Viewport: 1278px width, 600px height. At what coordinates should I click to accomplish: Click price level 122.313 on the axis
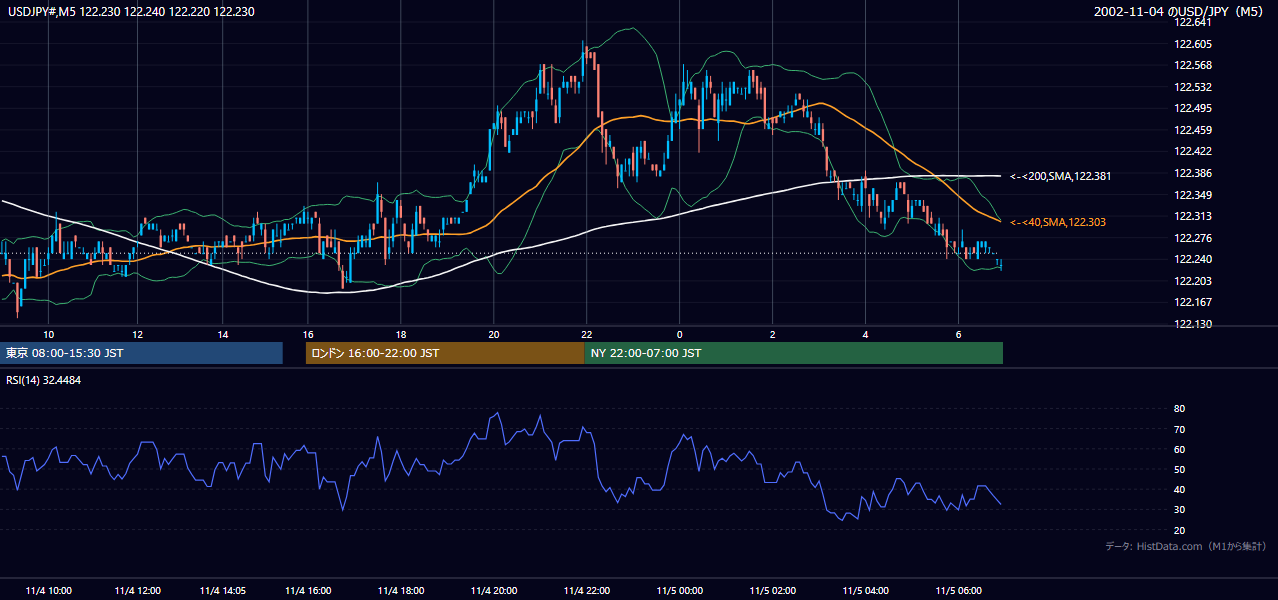(1194, 216)
